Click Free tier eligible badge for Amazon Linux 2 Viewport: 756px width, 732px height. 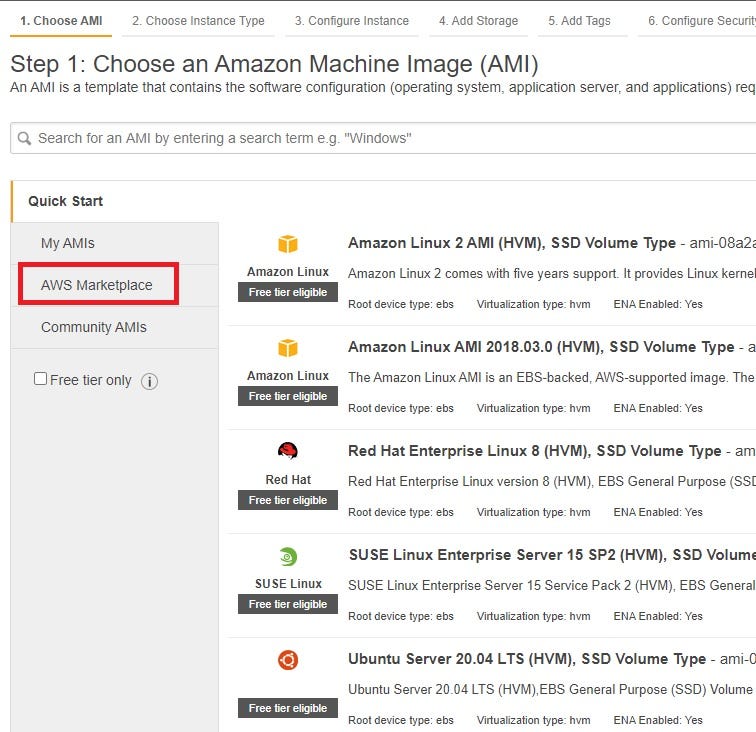coord(288,292)
